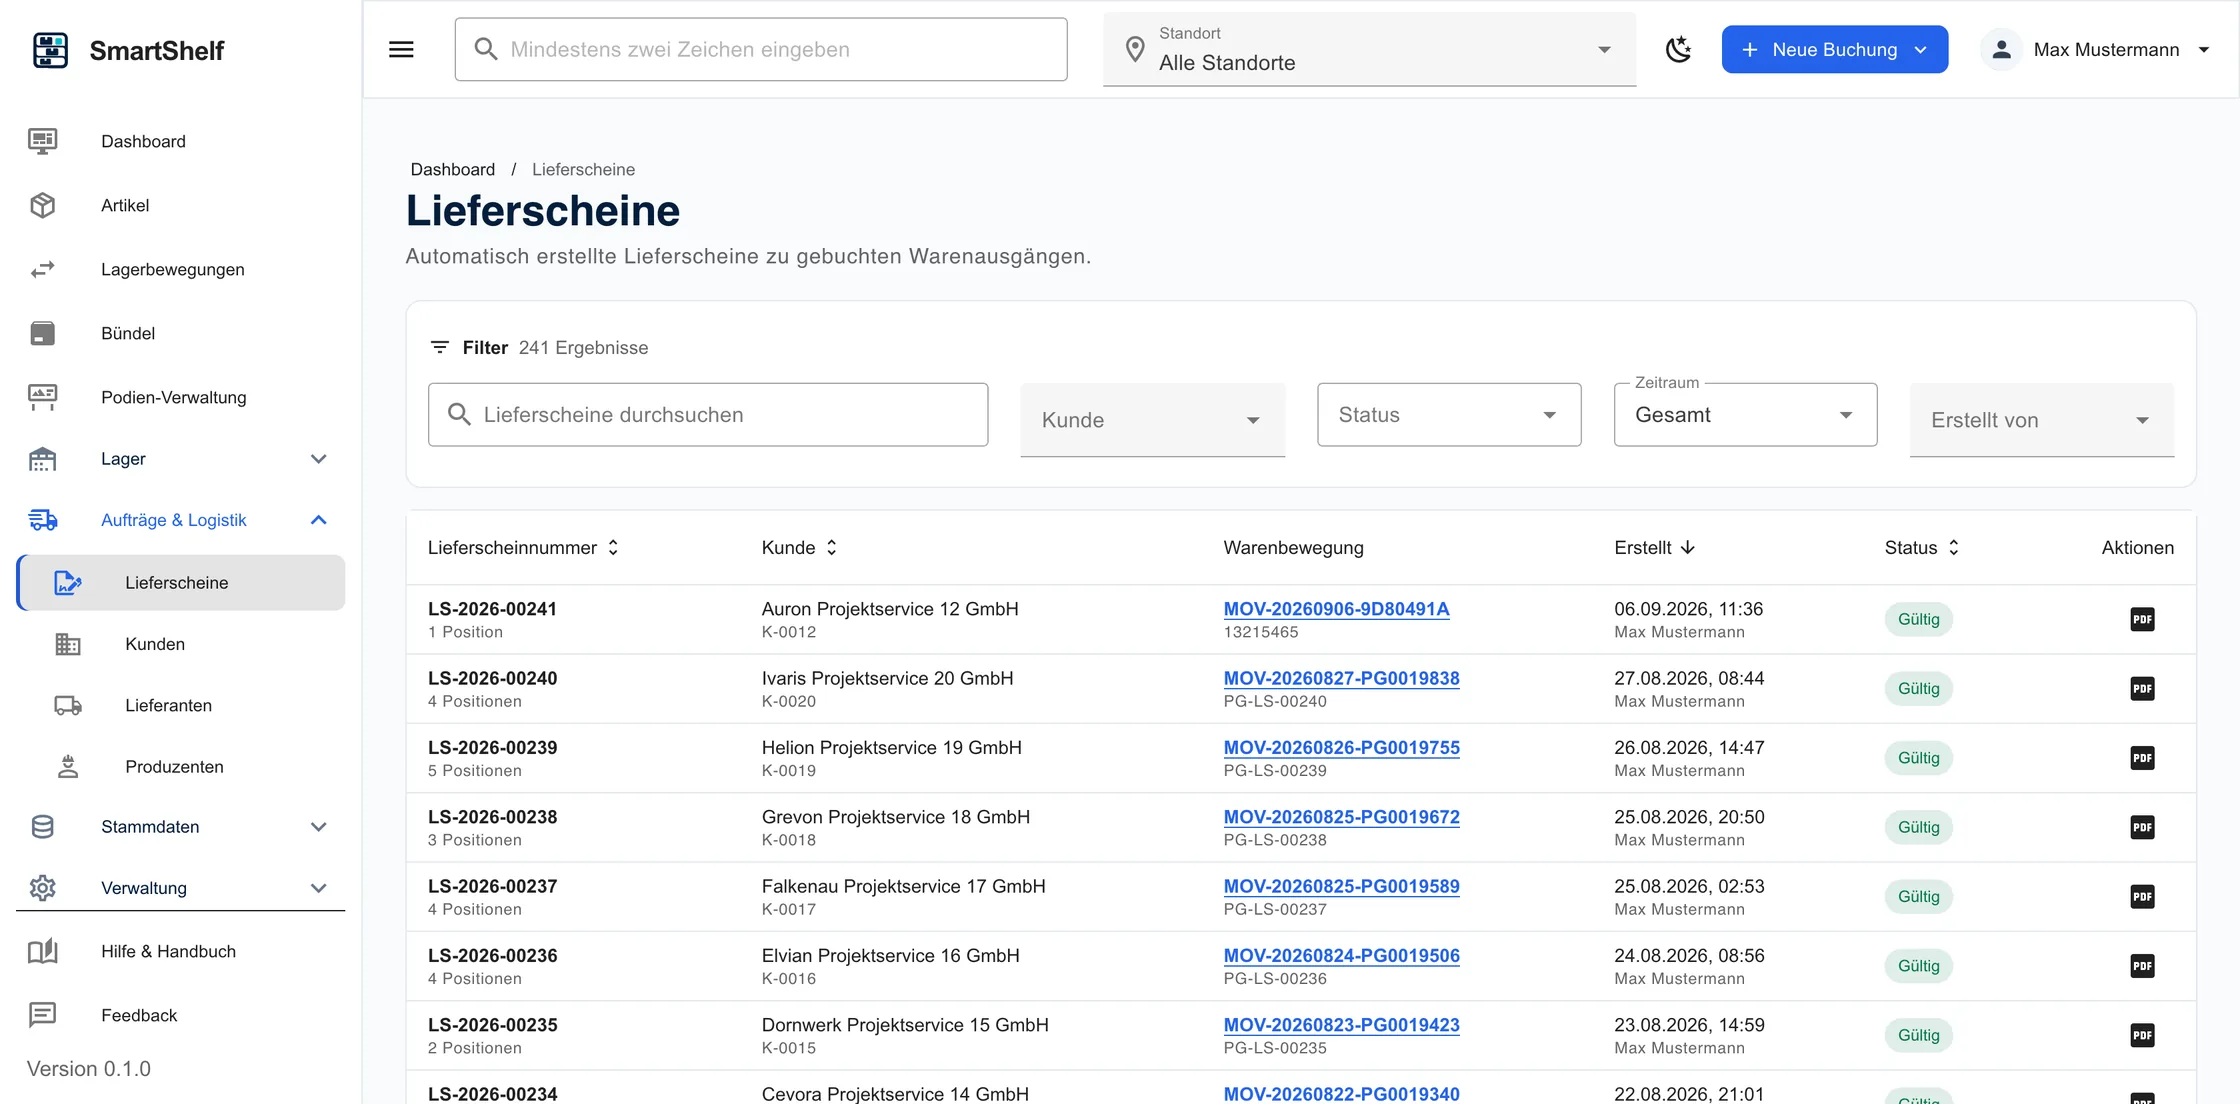2240x1104 pixels.
Task: Click the Dashboard sidebar icon
Action: click(42, 141)
